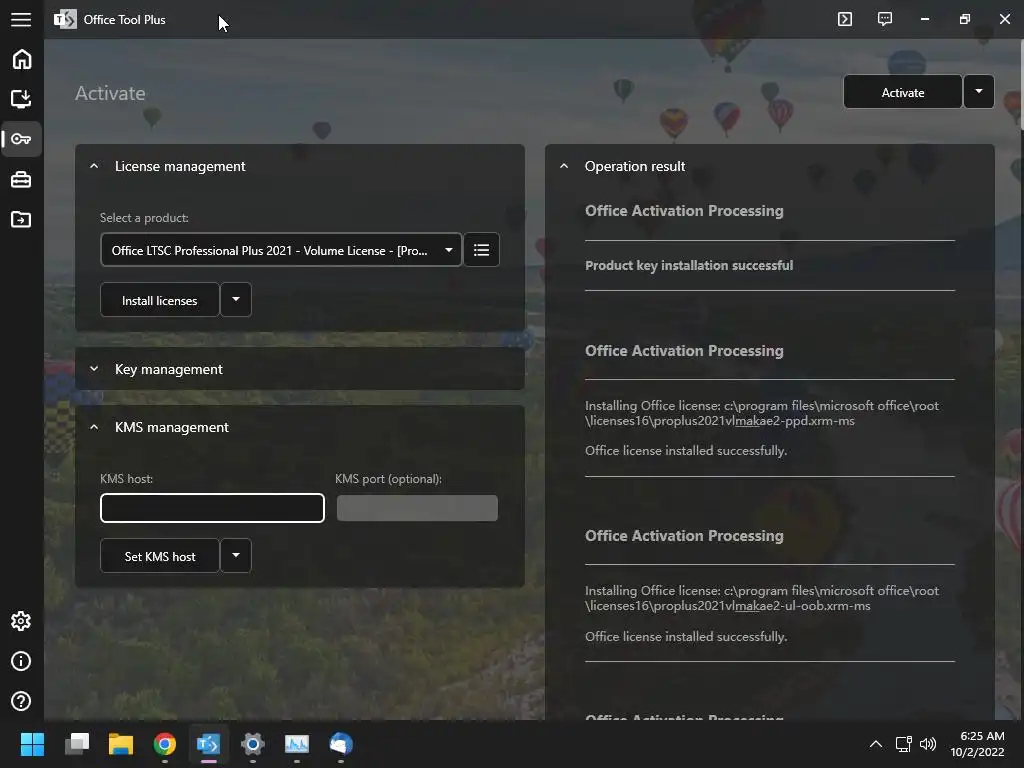Open the blue bird taskbar app

click(341, 744)
